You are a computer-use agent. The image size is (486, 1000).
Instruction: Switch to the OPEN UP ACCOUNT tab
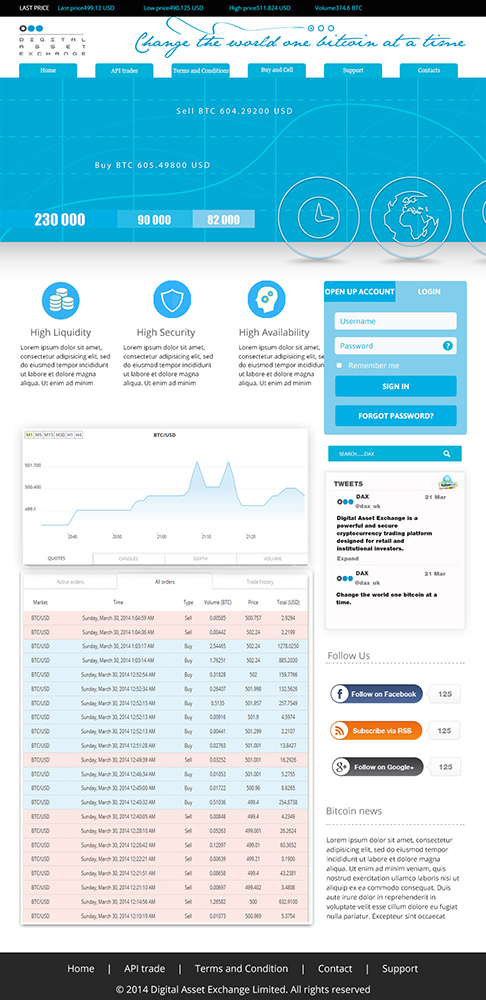click(360, 291)
